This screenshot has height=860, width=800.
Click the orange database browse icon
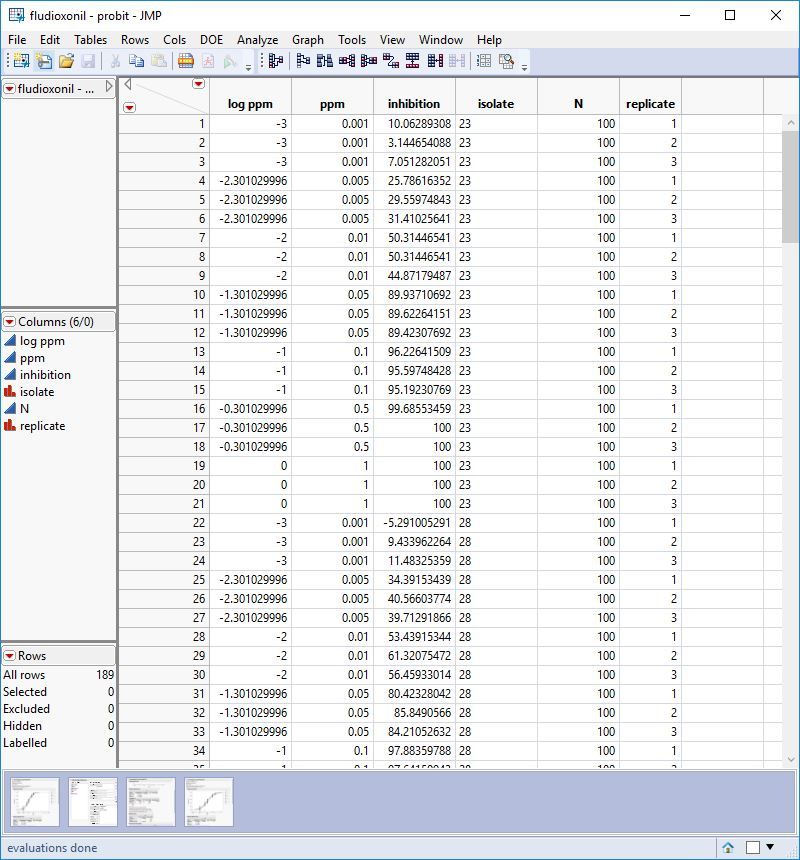coord(186,61)
